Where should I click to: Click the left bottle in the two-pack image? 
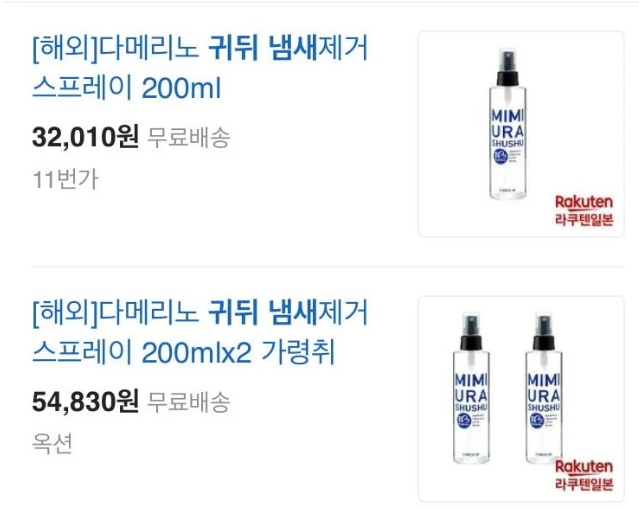pos(472,388)
